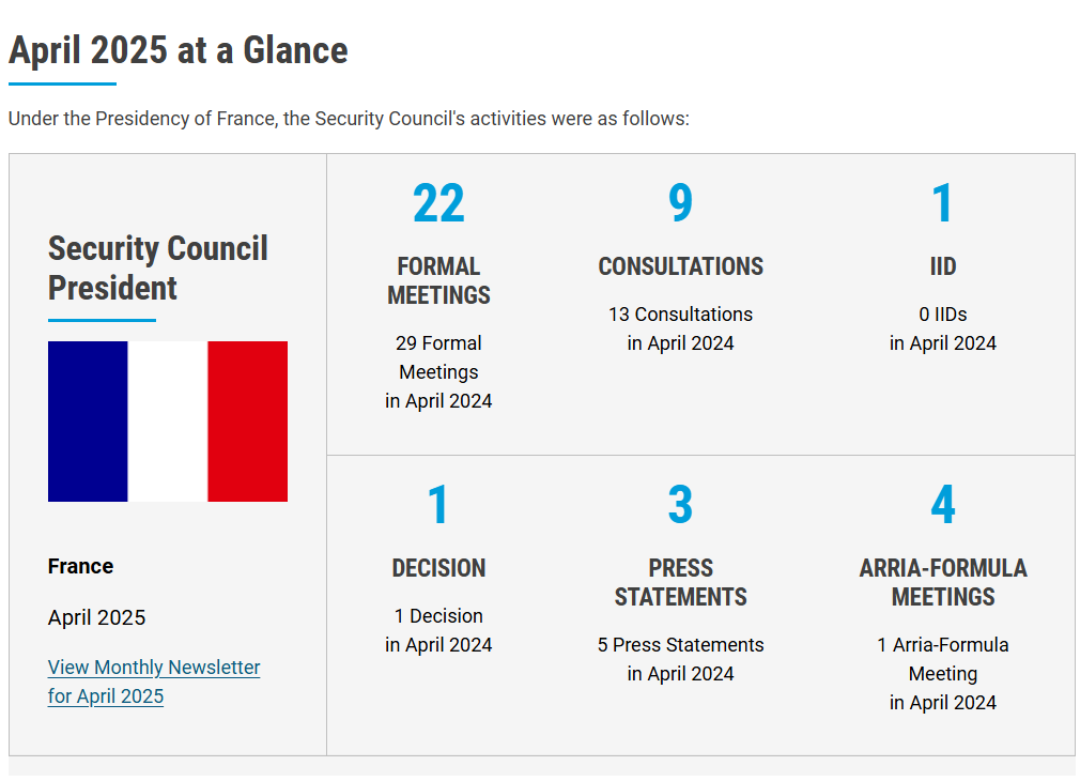
Task: Click the "5 Press Statements in April 2024" text
Action: pos(680,659)
